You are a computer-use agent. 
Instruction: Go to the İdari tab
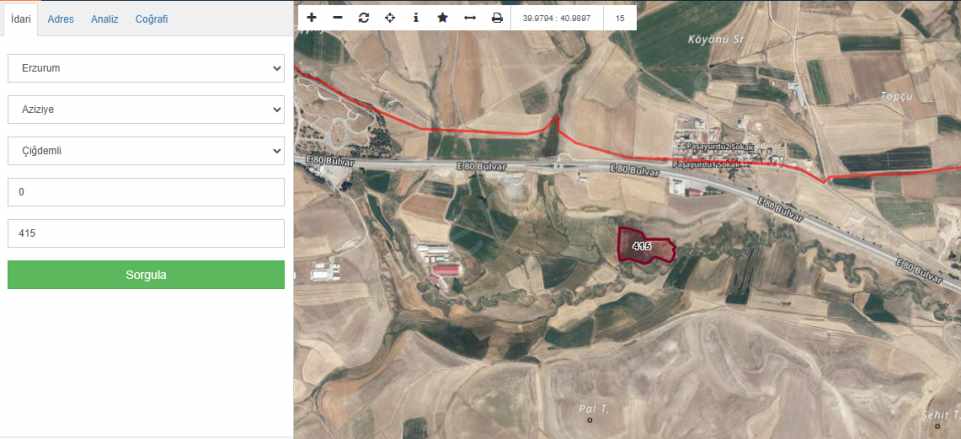coord(19,19)
